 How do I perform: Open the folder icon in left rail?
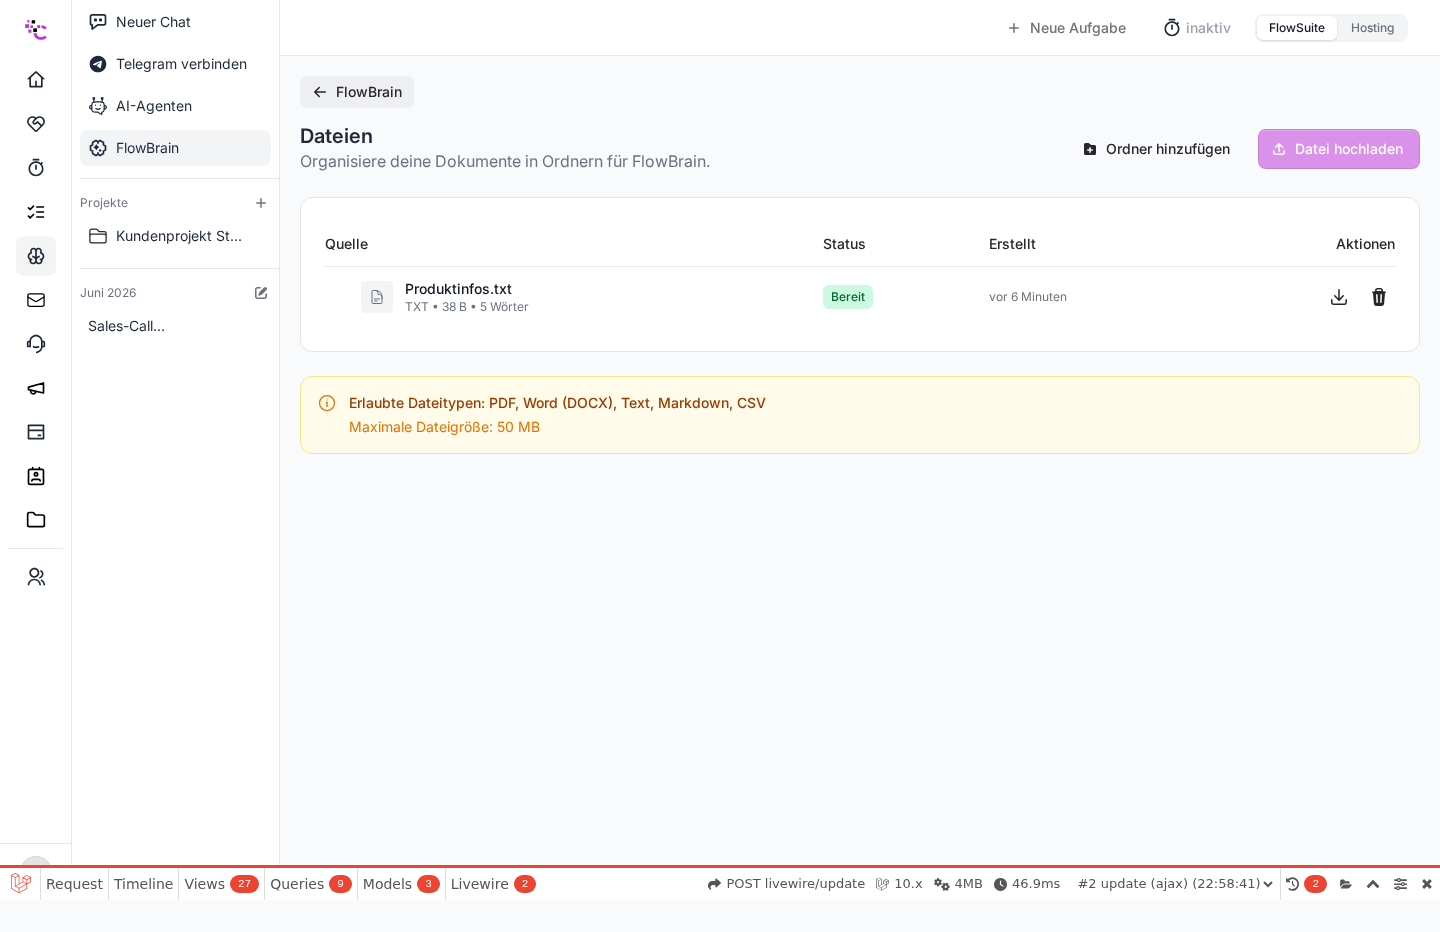click(36, 520)
